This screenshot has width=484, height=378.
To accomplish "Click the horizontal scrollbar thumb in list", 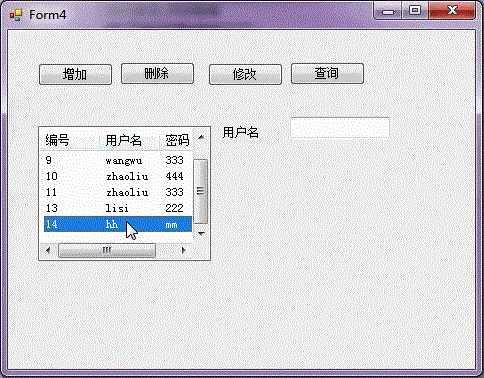I will point(107,250).
